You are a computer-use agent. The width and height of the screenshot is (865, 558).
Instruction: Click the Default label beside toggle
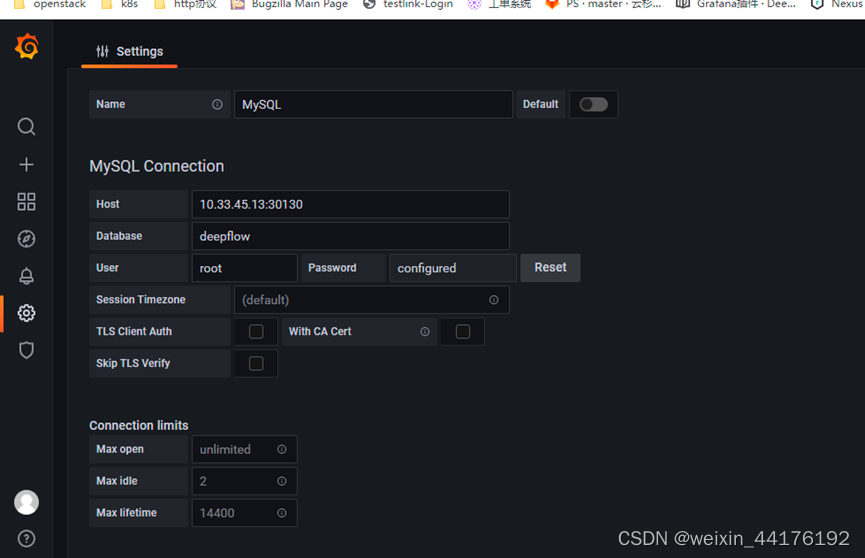tap(541, 104)
